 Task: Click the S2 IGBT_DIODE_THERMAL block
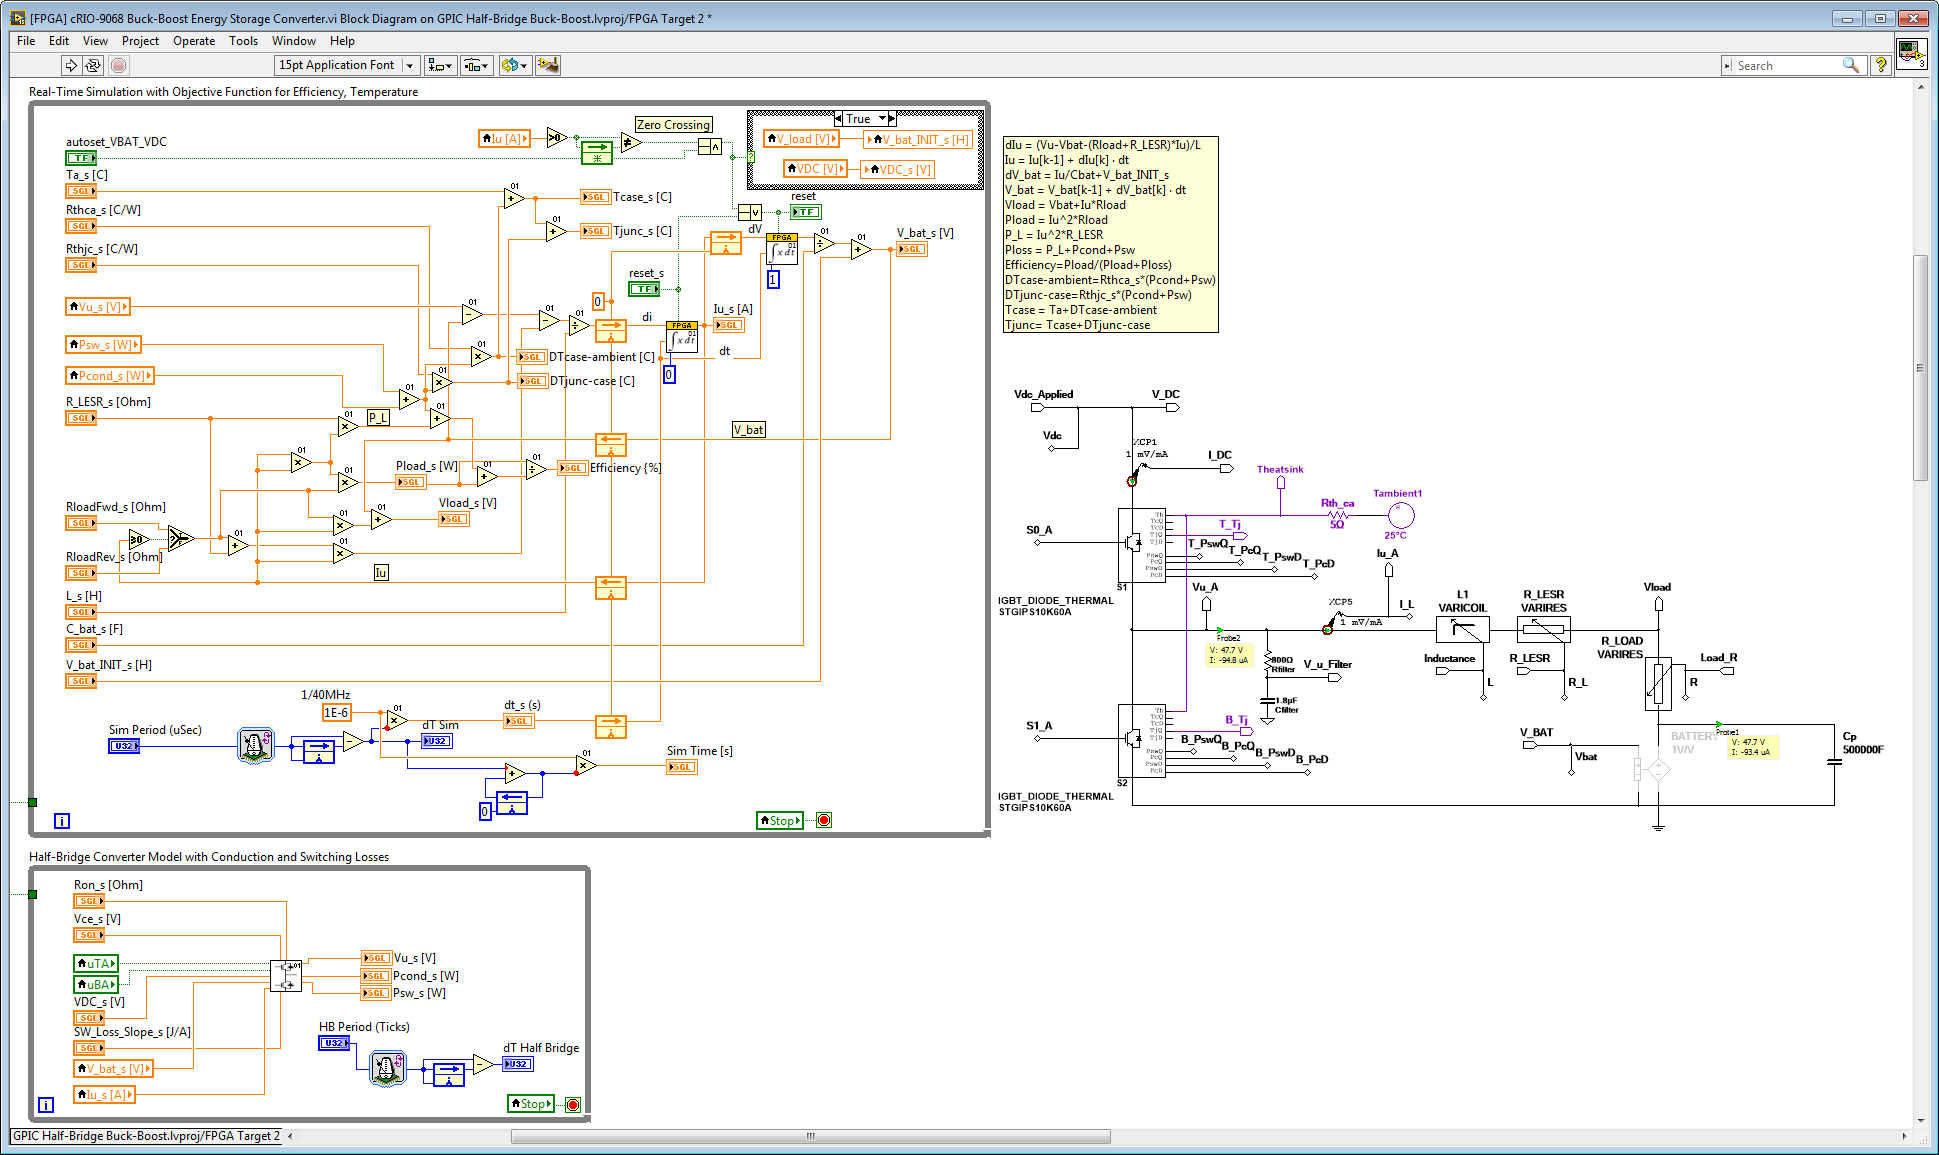tap(1141, 741)
